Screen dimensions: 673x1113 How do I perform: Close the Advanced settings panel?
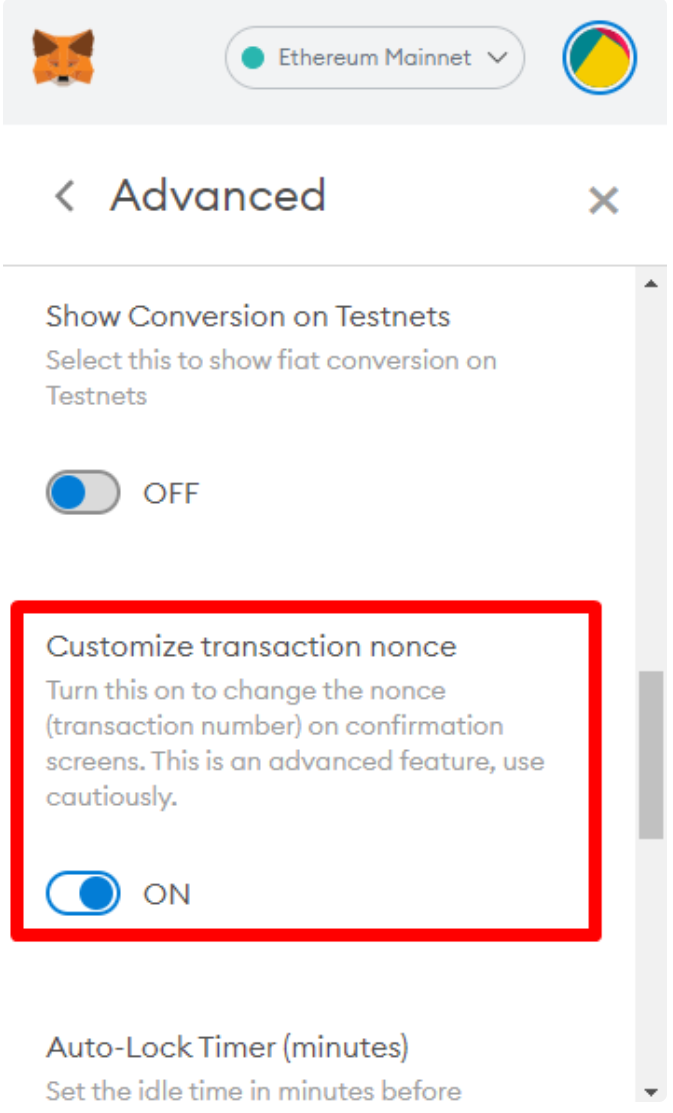click(603, 201)
